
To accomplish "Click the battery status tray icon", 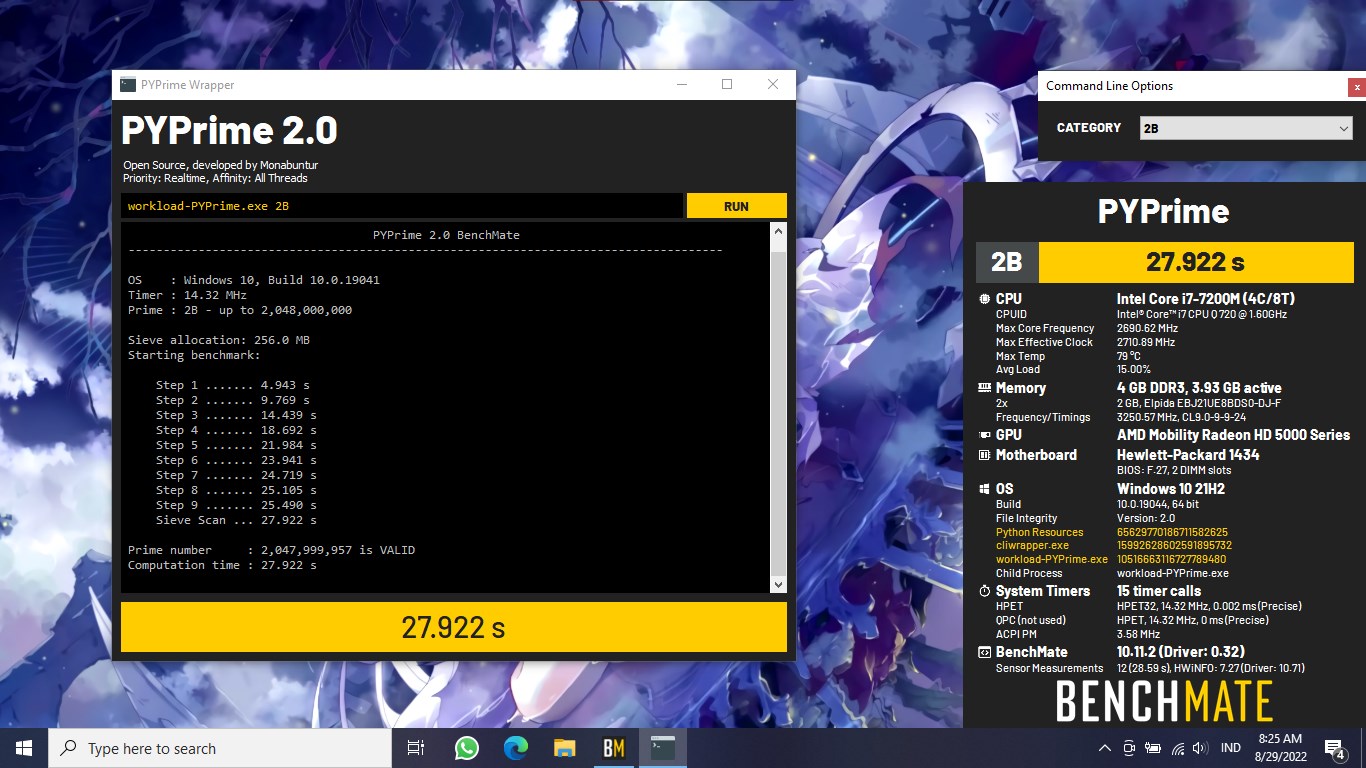I will pyautogui.click(x=1153, y=748).
